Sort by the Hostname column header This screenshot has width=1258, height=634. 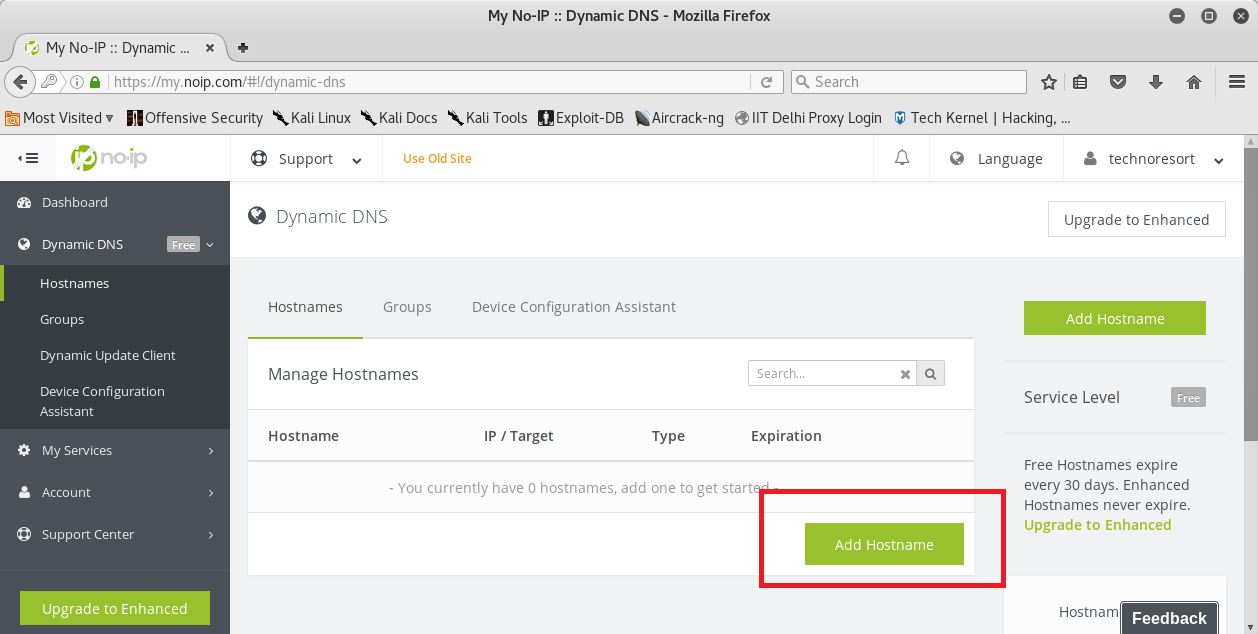pos(303,436)
